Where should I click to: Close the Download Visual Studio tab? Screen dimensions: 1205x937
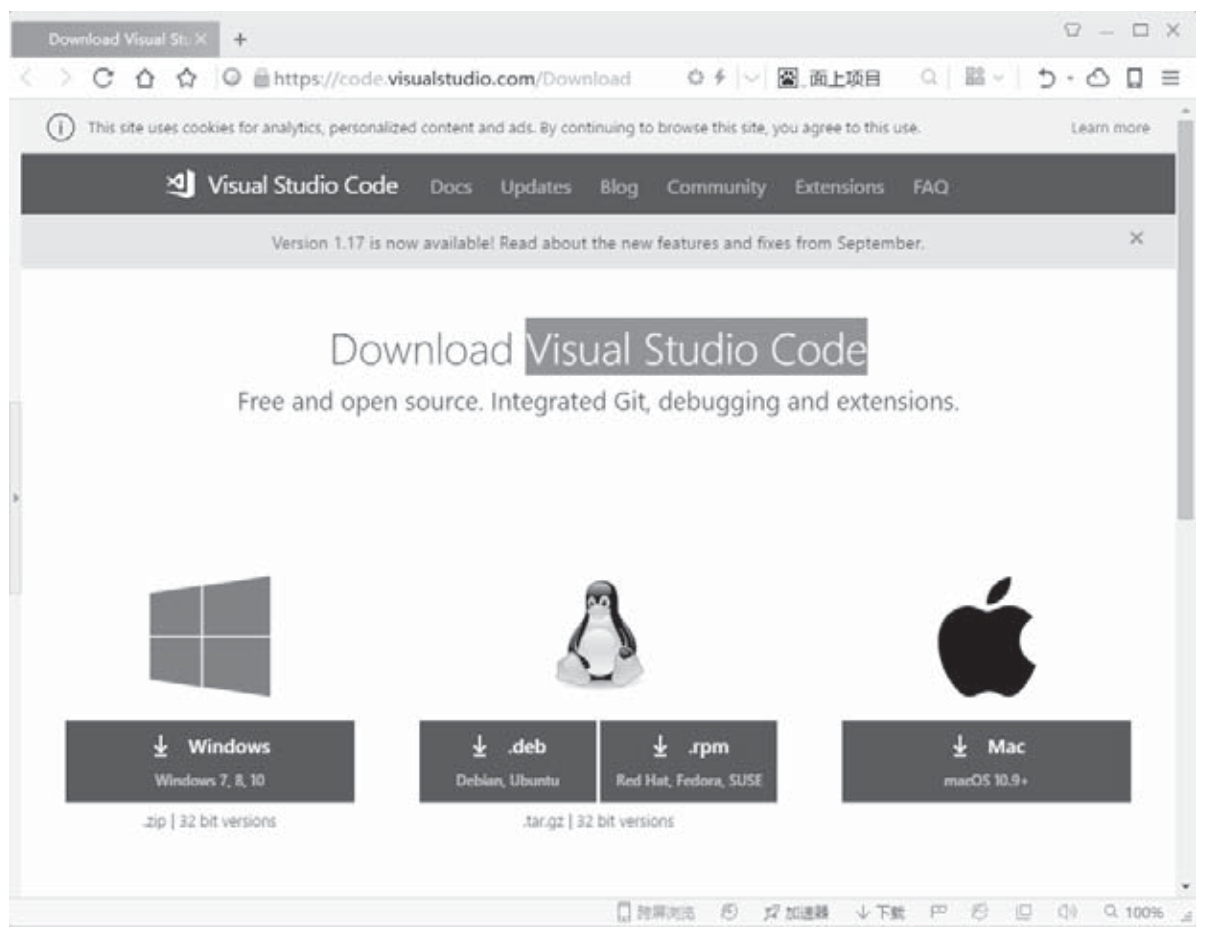(x=200, y=40)
